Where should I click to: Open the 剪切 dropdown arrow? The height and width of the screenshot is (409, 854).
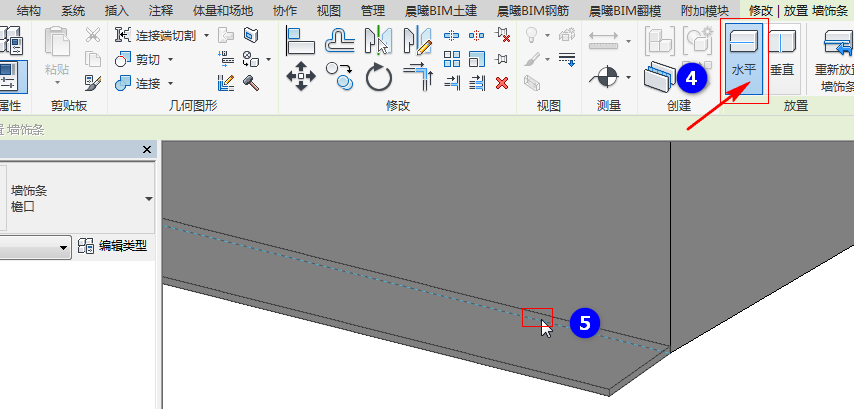(170, 59)
